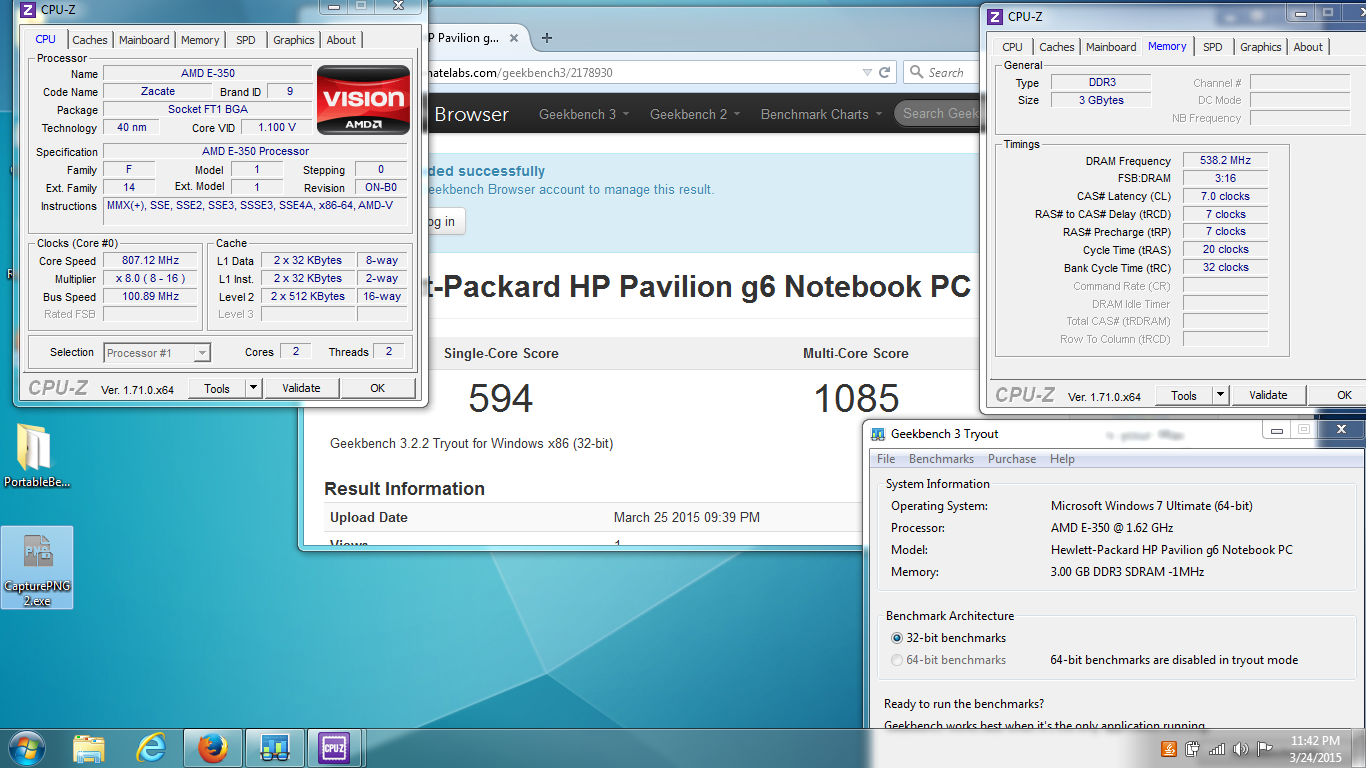Click Tools button in right CPU-Z

coord(1184,395)
